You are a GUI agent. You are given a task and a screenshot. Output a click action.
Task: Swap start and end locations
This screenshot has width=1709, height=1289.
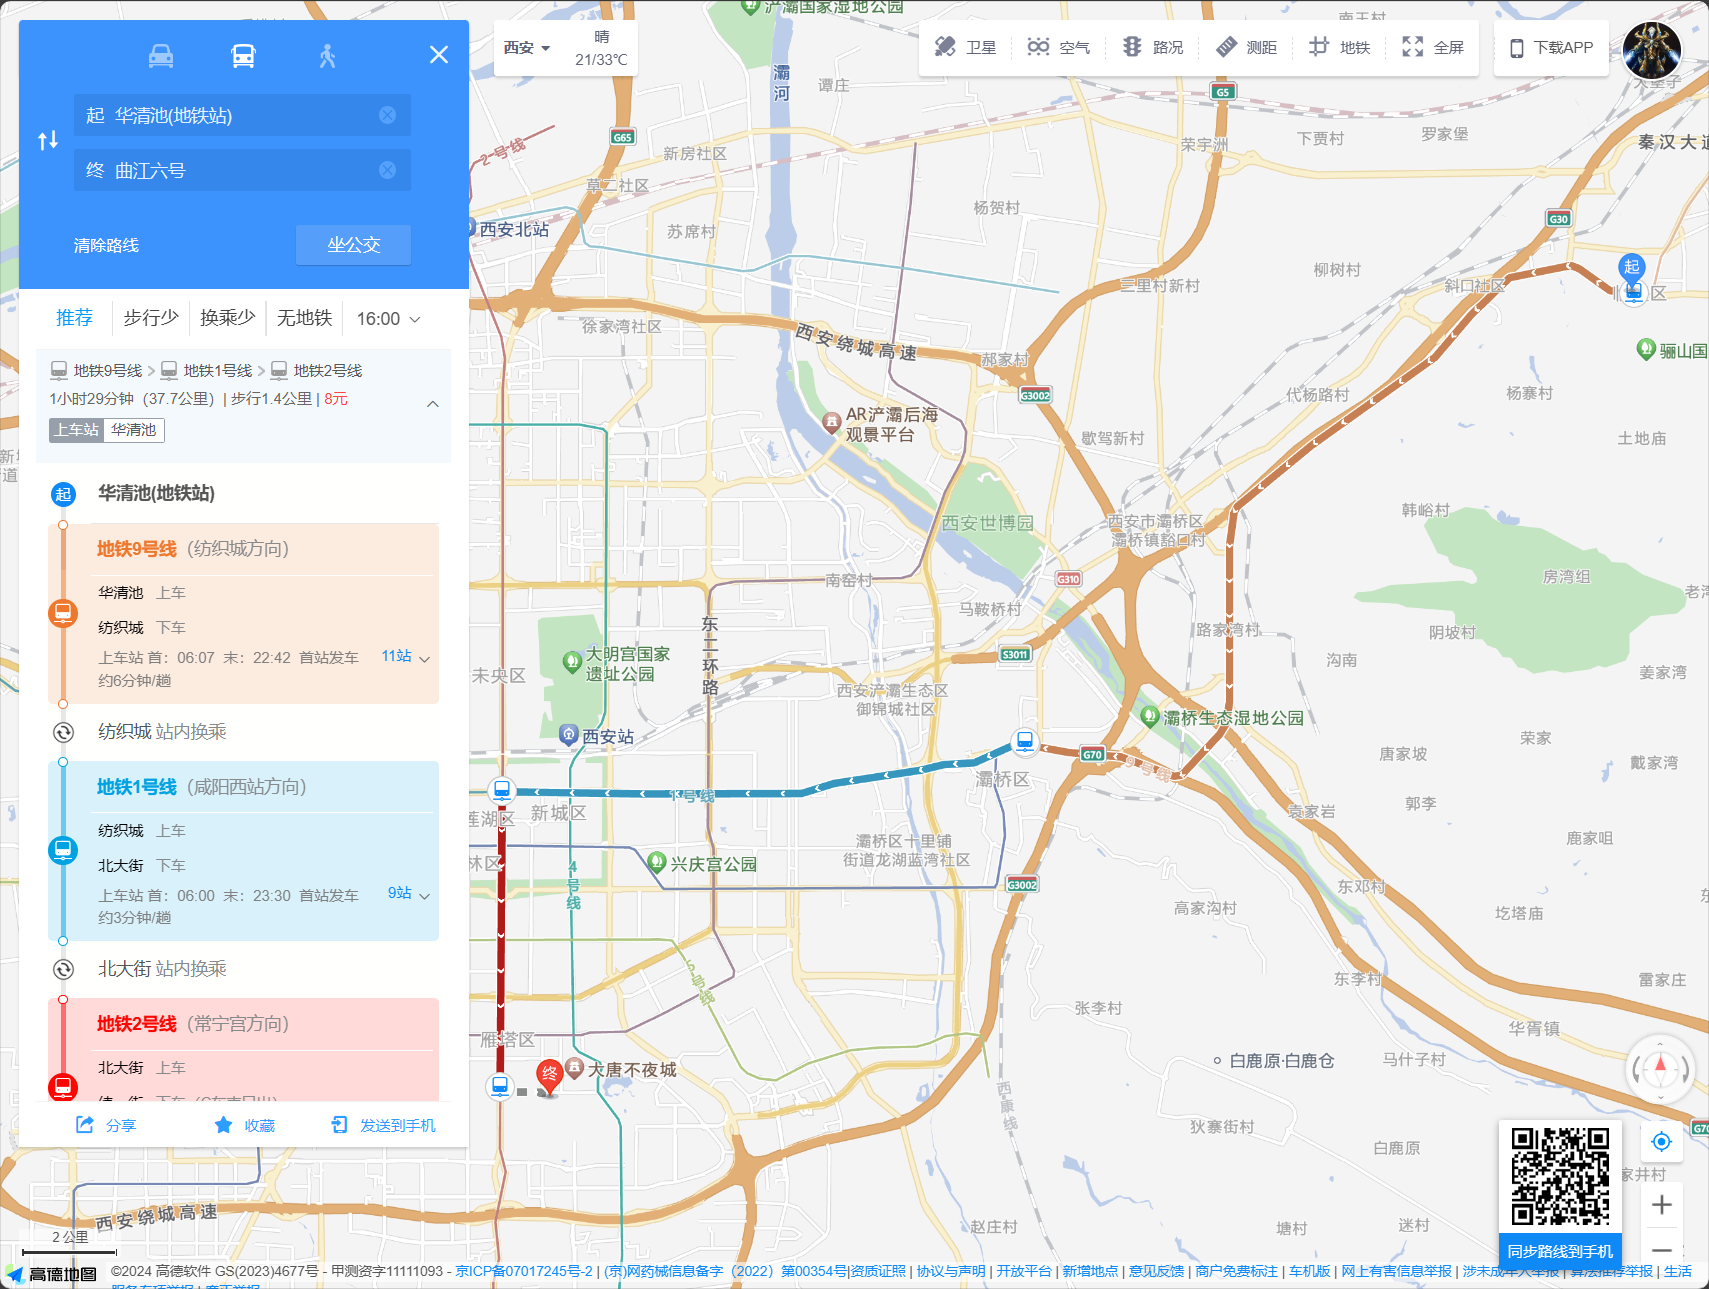click(x=48, y=141)
